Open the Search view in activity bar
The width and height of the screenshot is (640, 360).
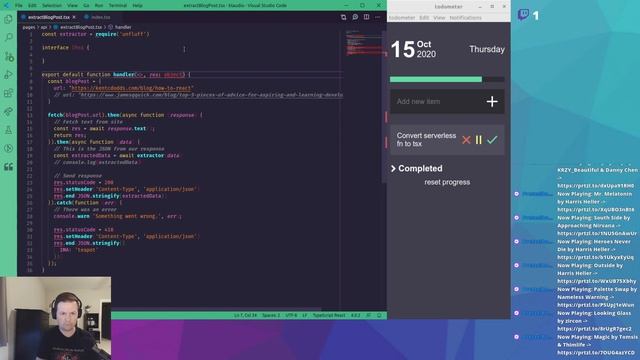click(x=8, y=38)
